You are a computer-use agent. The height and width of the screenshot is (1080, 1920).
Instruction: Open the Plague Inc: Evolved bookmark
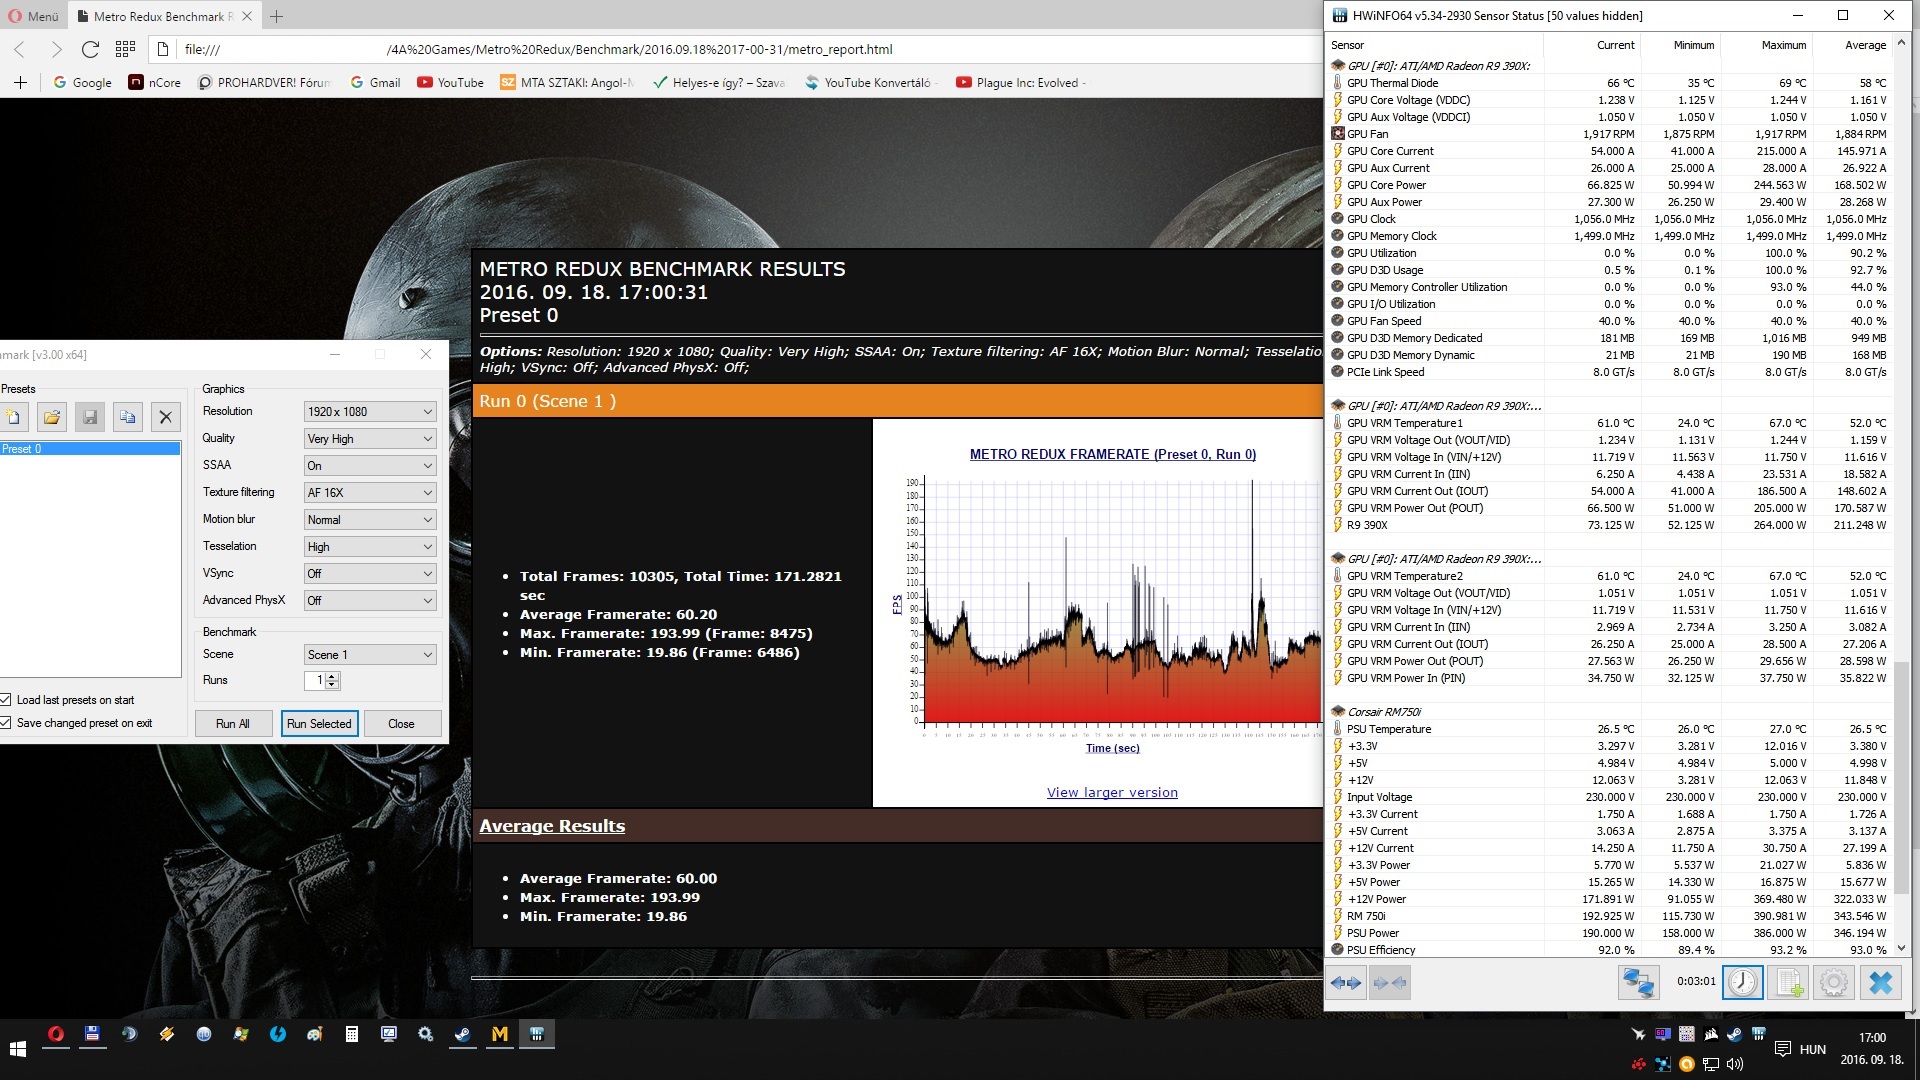[1020, 83]
